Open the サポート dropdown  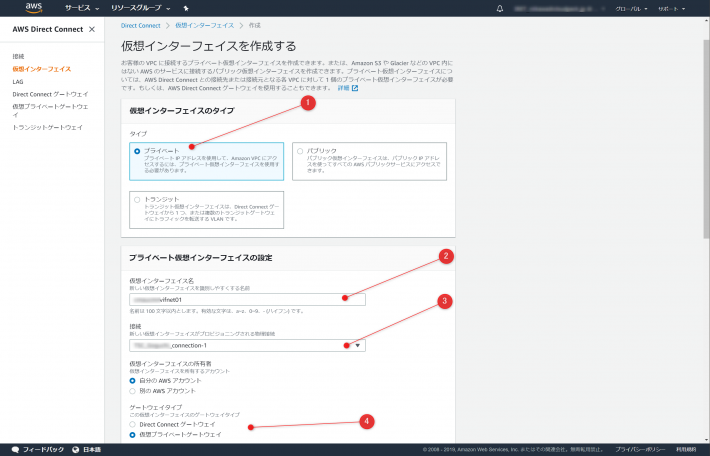(672, 9)
